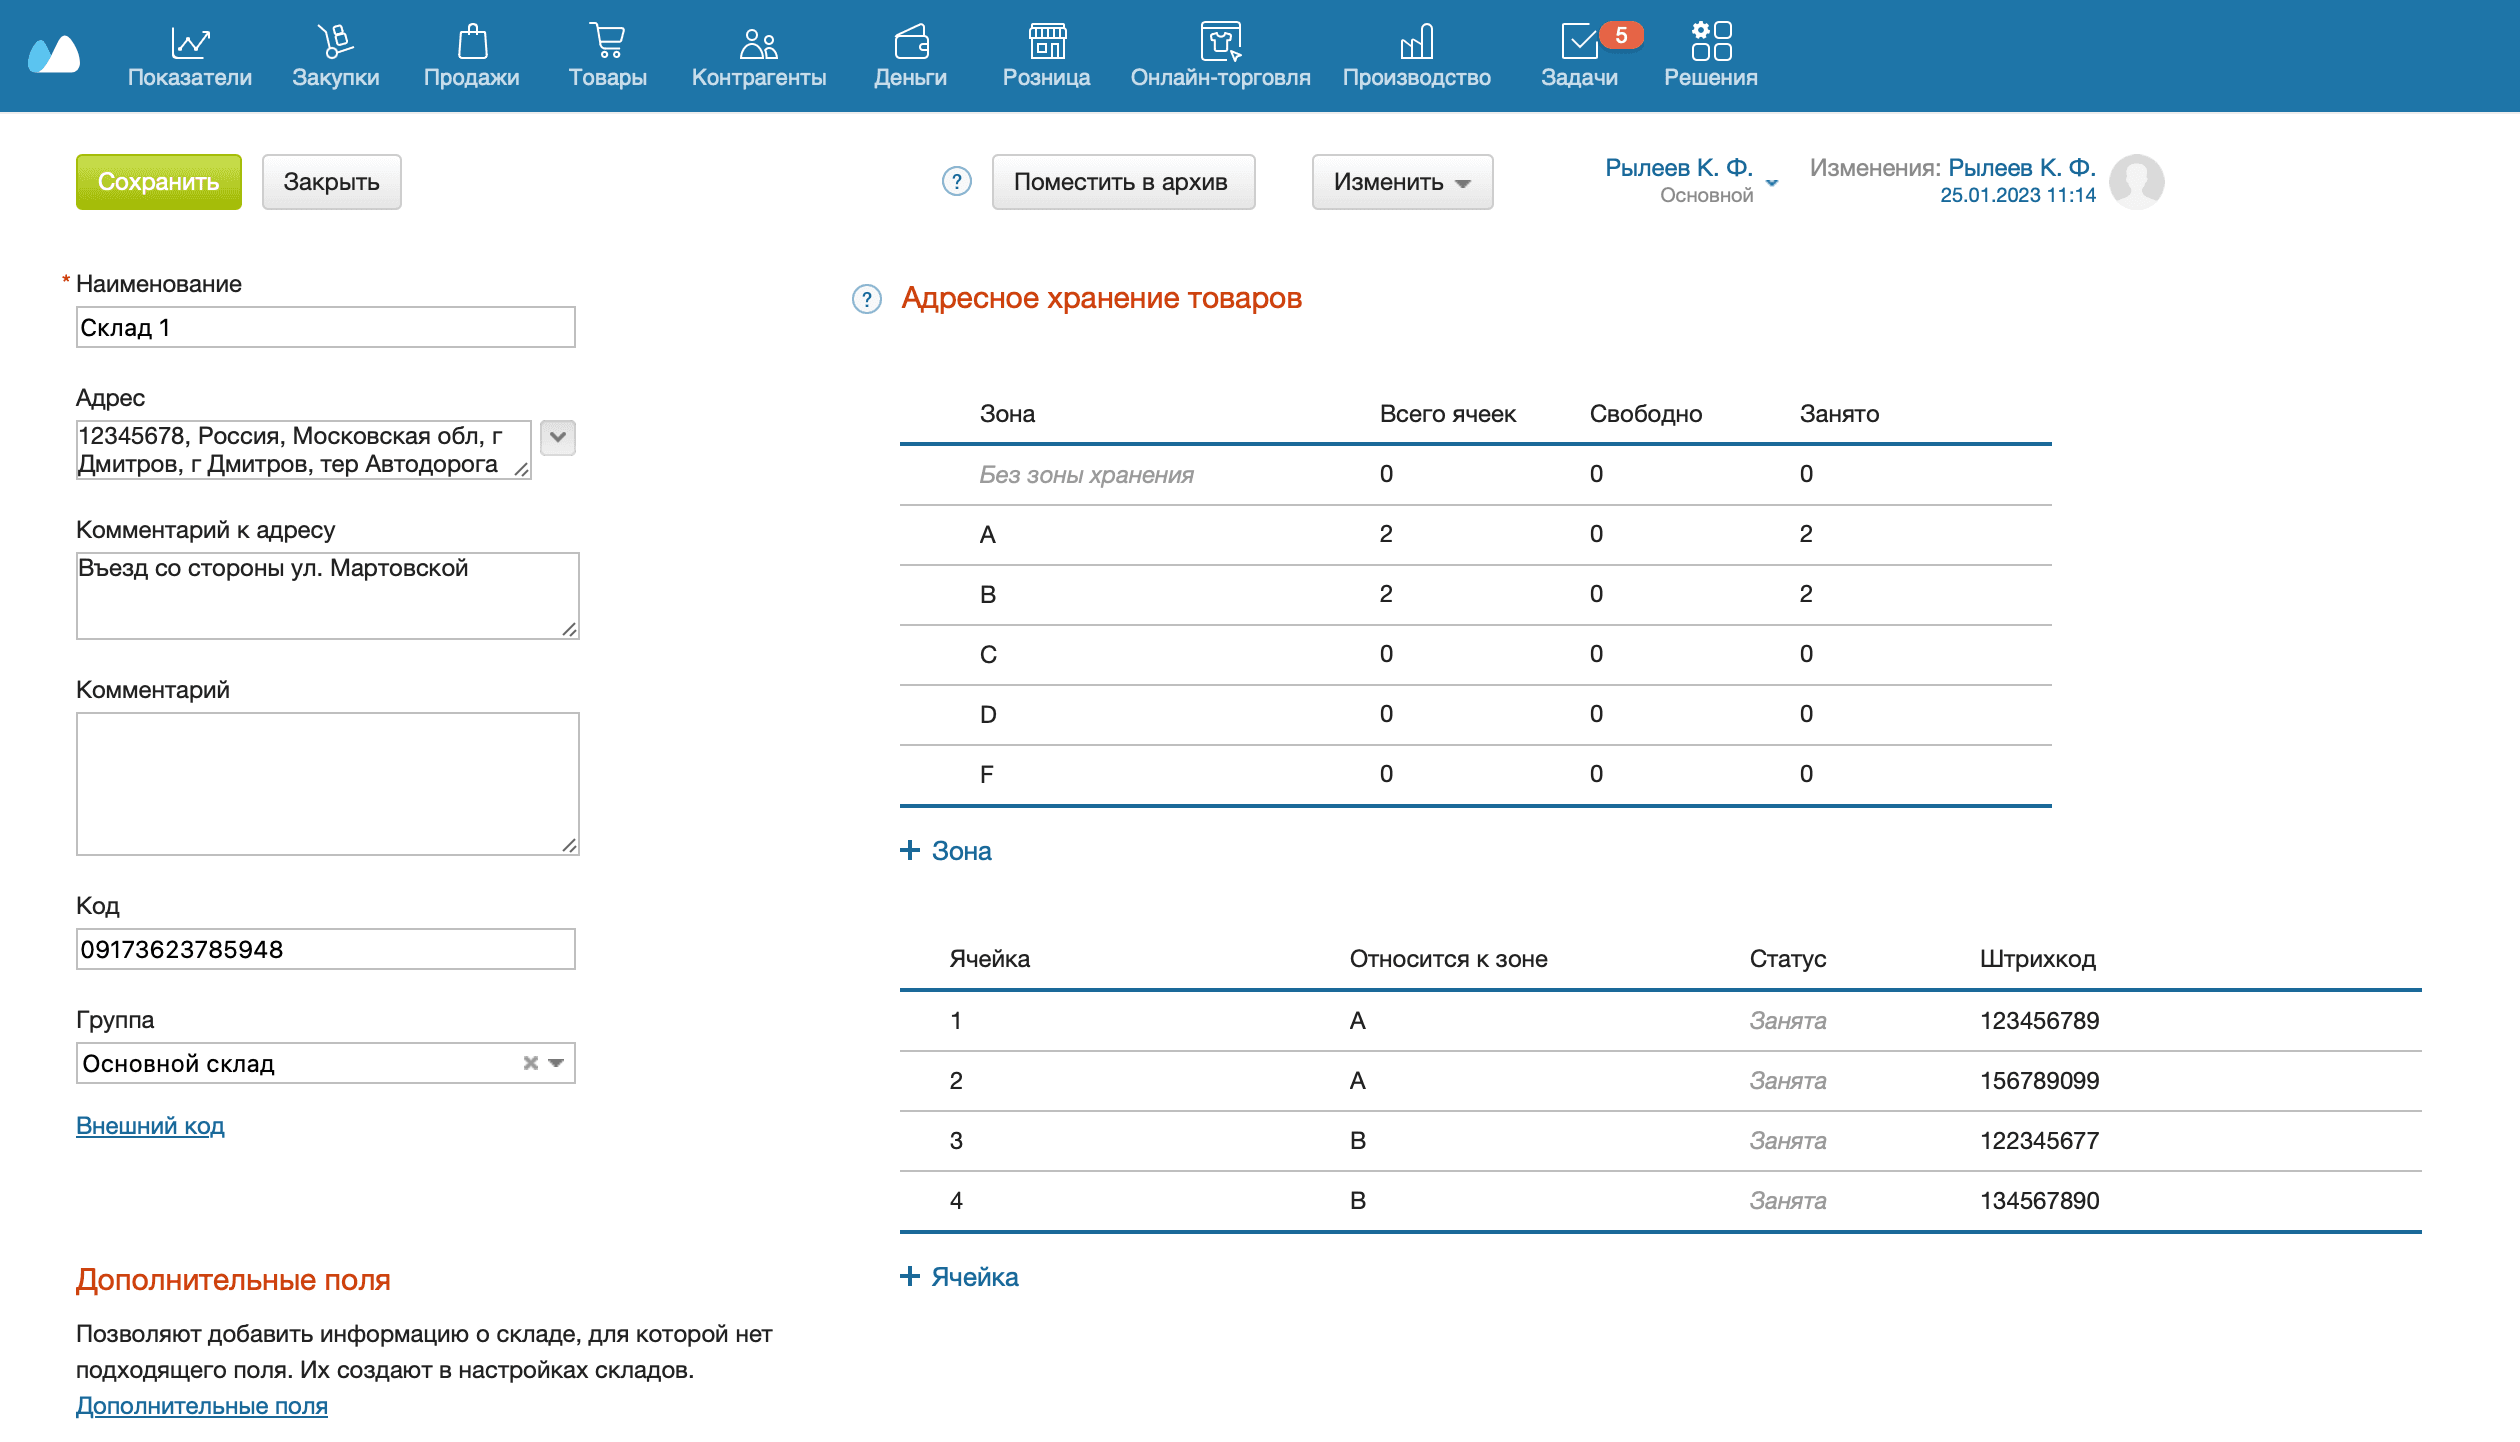Click the help icon beside Адресное хранение товаров
The width and height of the screenshot is (2520, 1442).
coord(866,299)
